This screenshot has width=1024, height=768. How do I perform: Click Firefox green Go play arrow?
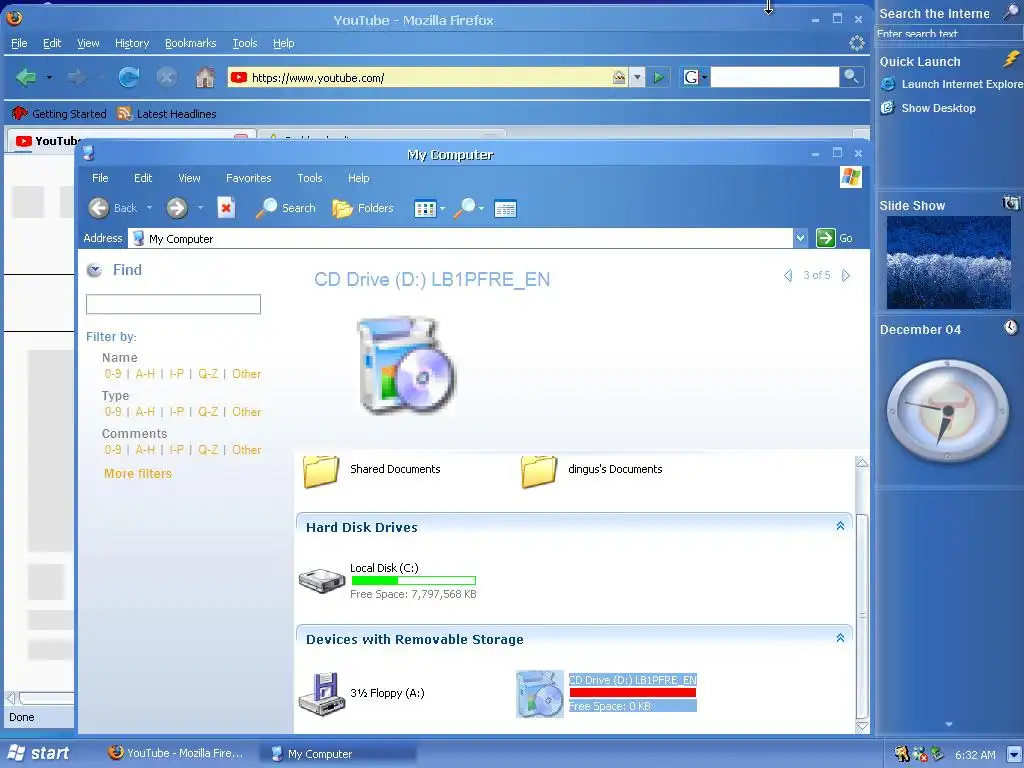click(659, 78)
